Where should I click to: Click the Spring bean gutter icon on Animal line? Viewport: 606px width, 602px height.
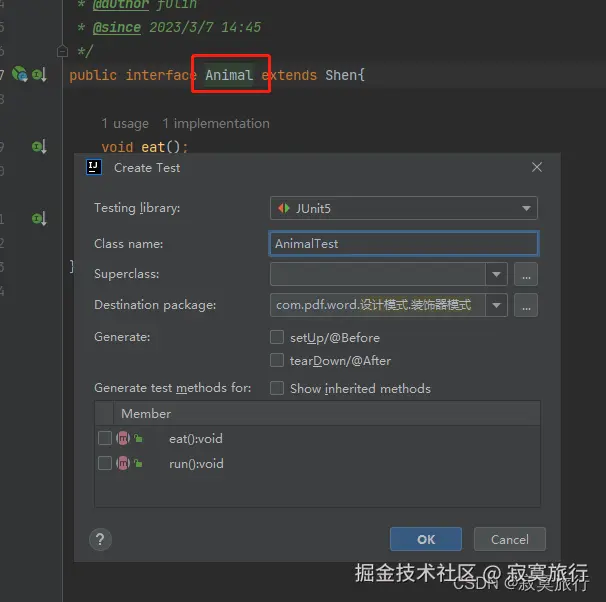(x=19, y=74)
